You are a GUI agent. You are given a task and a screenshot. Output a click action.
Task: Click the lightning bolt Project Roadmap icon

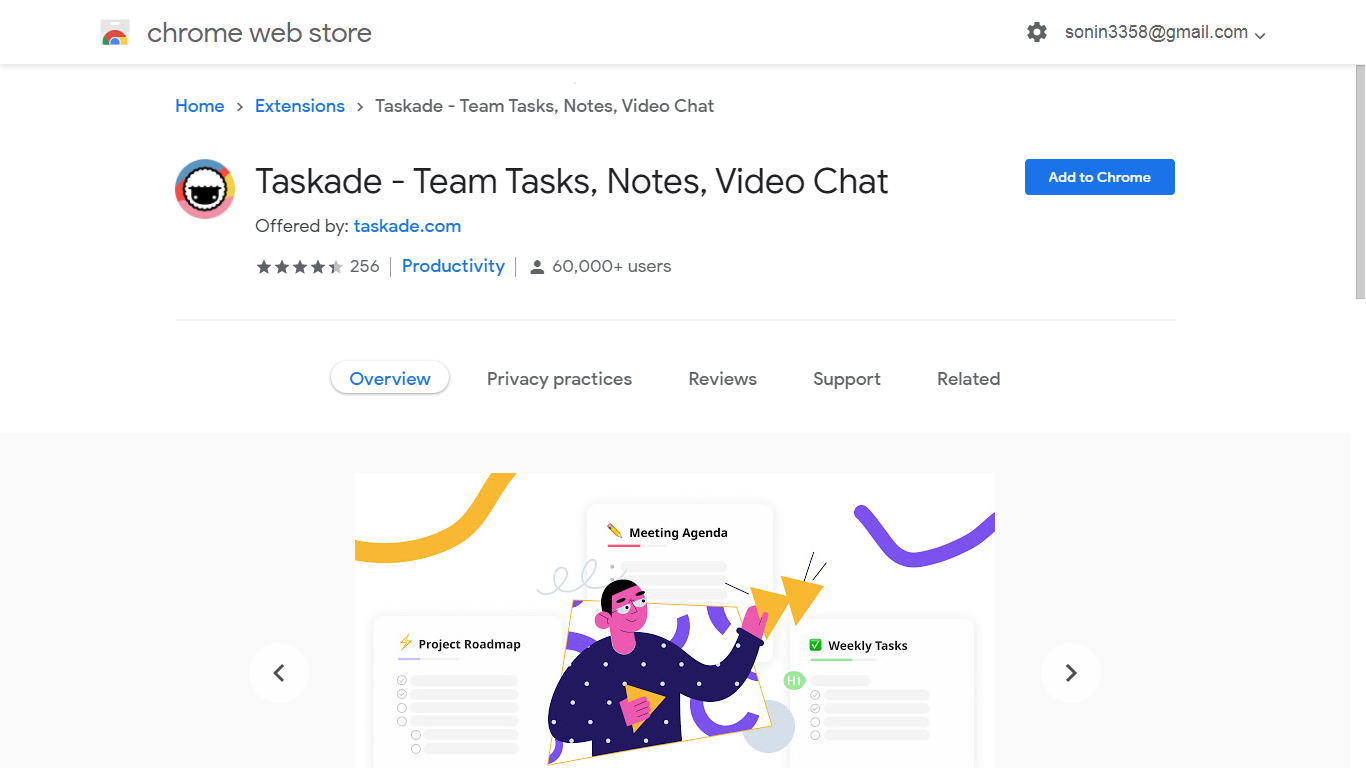(405, 643)
